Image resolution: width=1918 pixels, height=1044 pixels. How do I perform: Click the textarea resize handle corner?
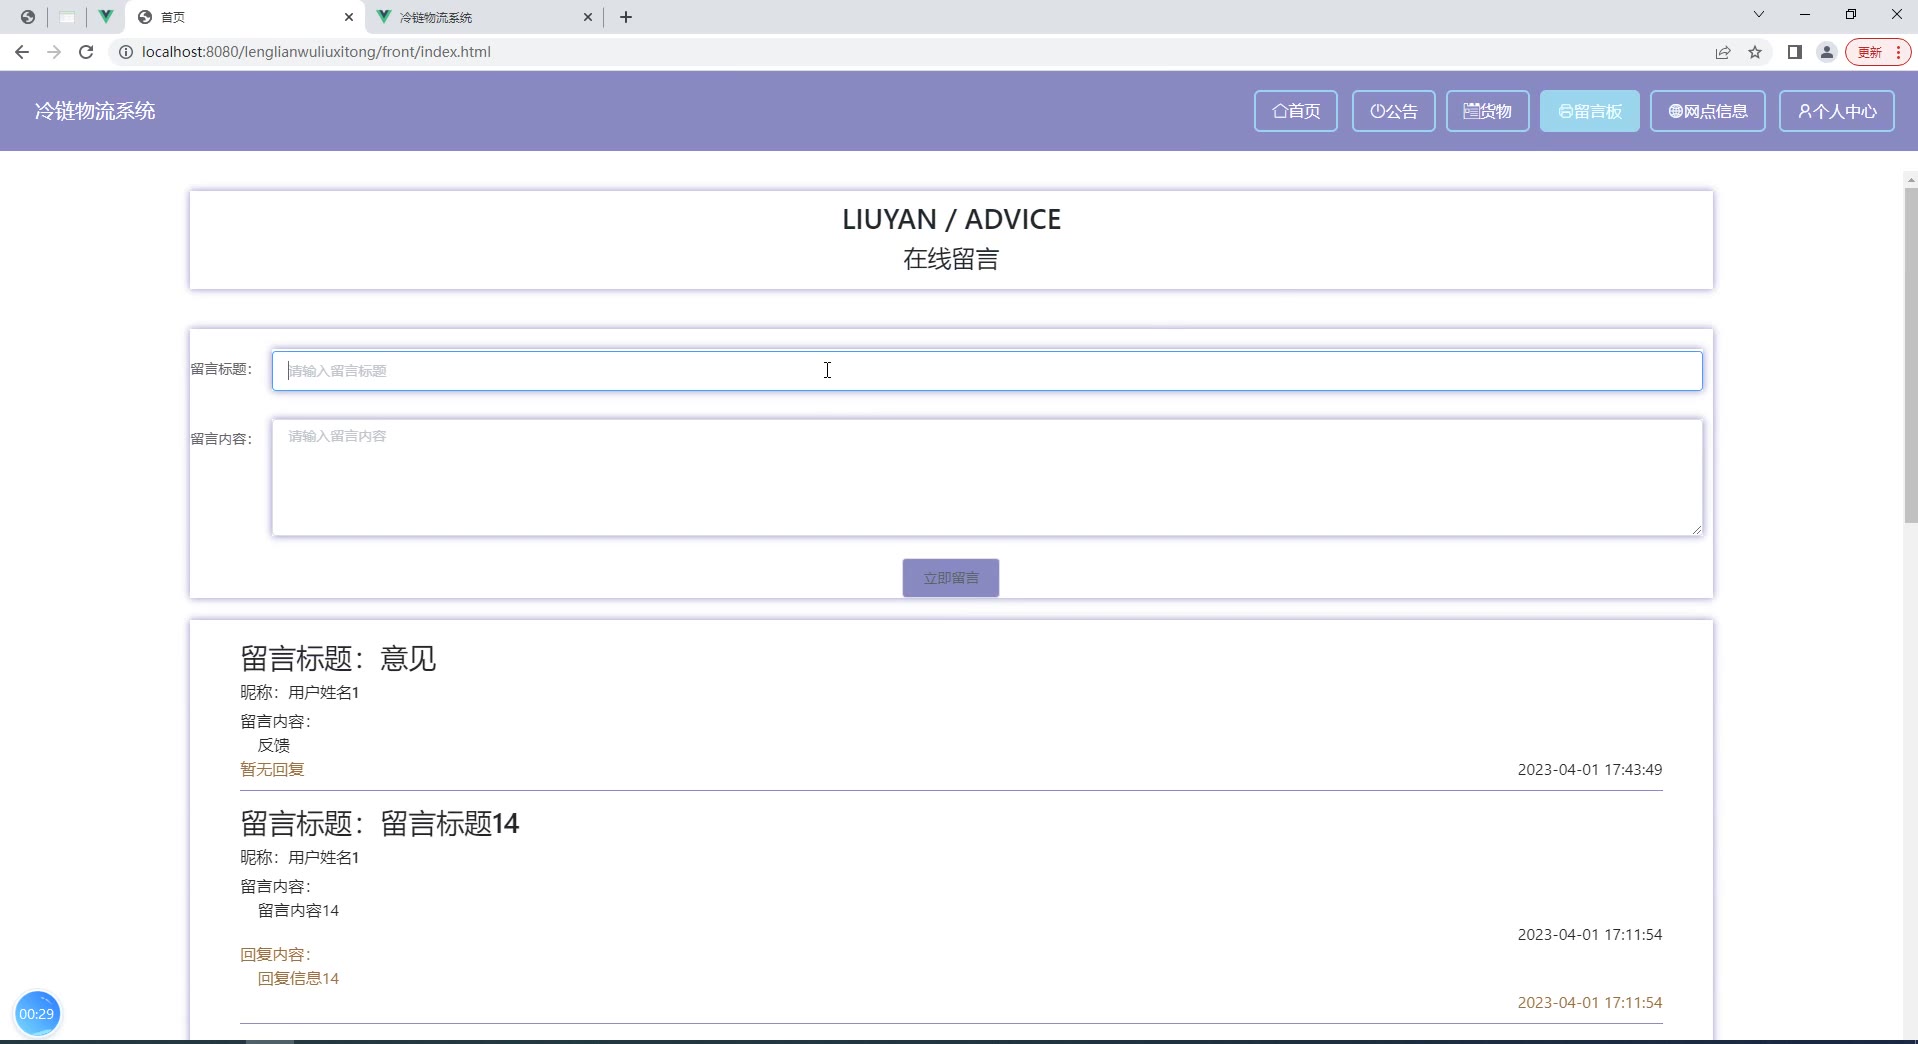pyautogui.click(x=1697, y=530)
